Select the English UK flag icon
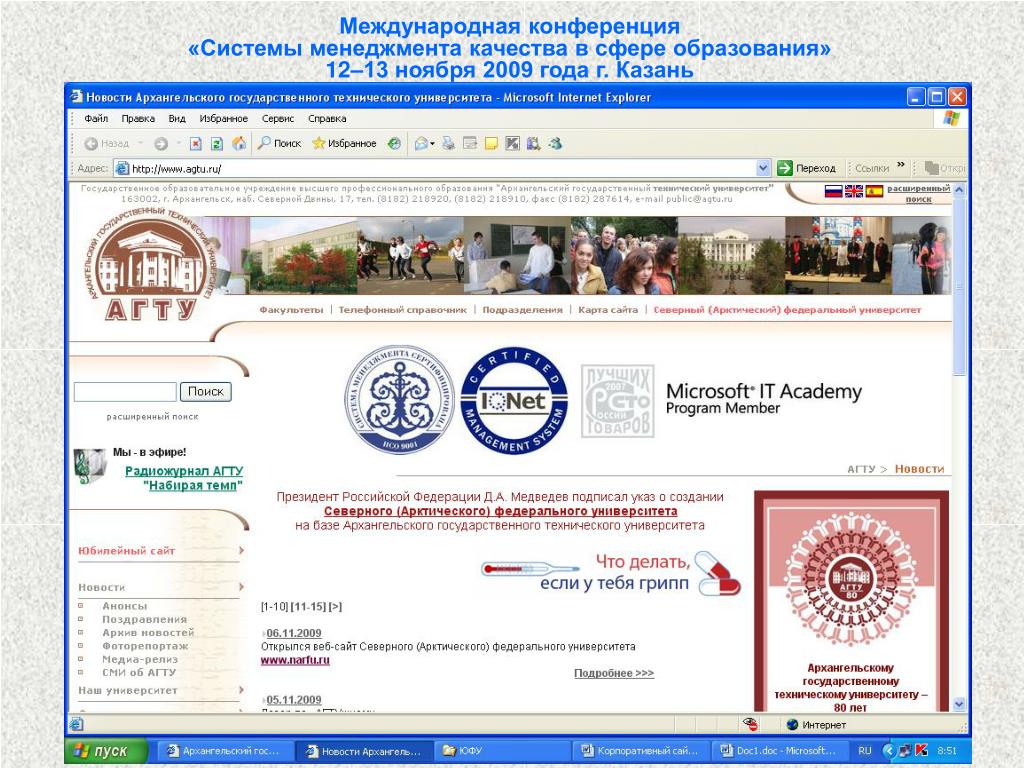The height and width of the screenshot is (768, 1024). coord(854,191)
